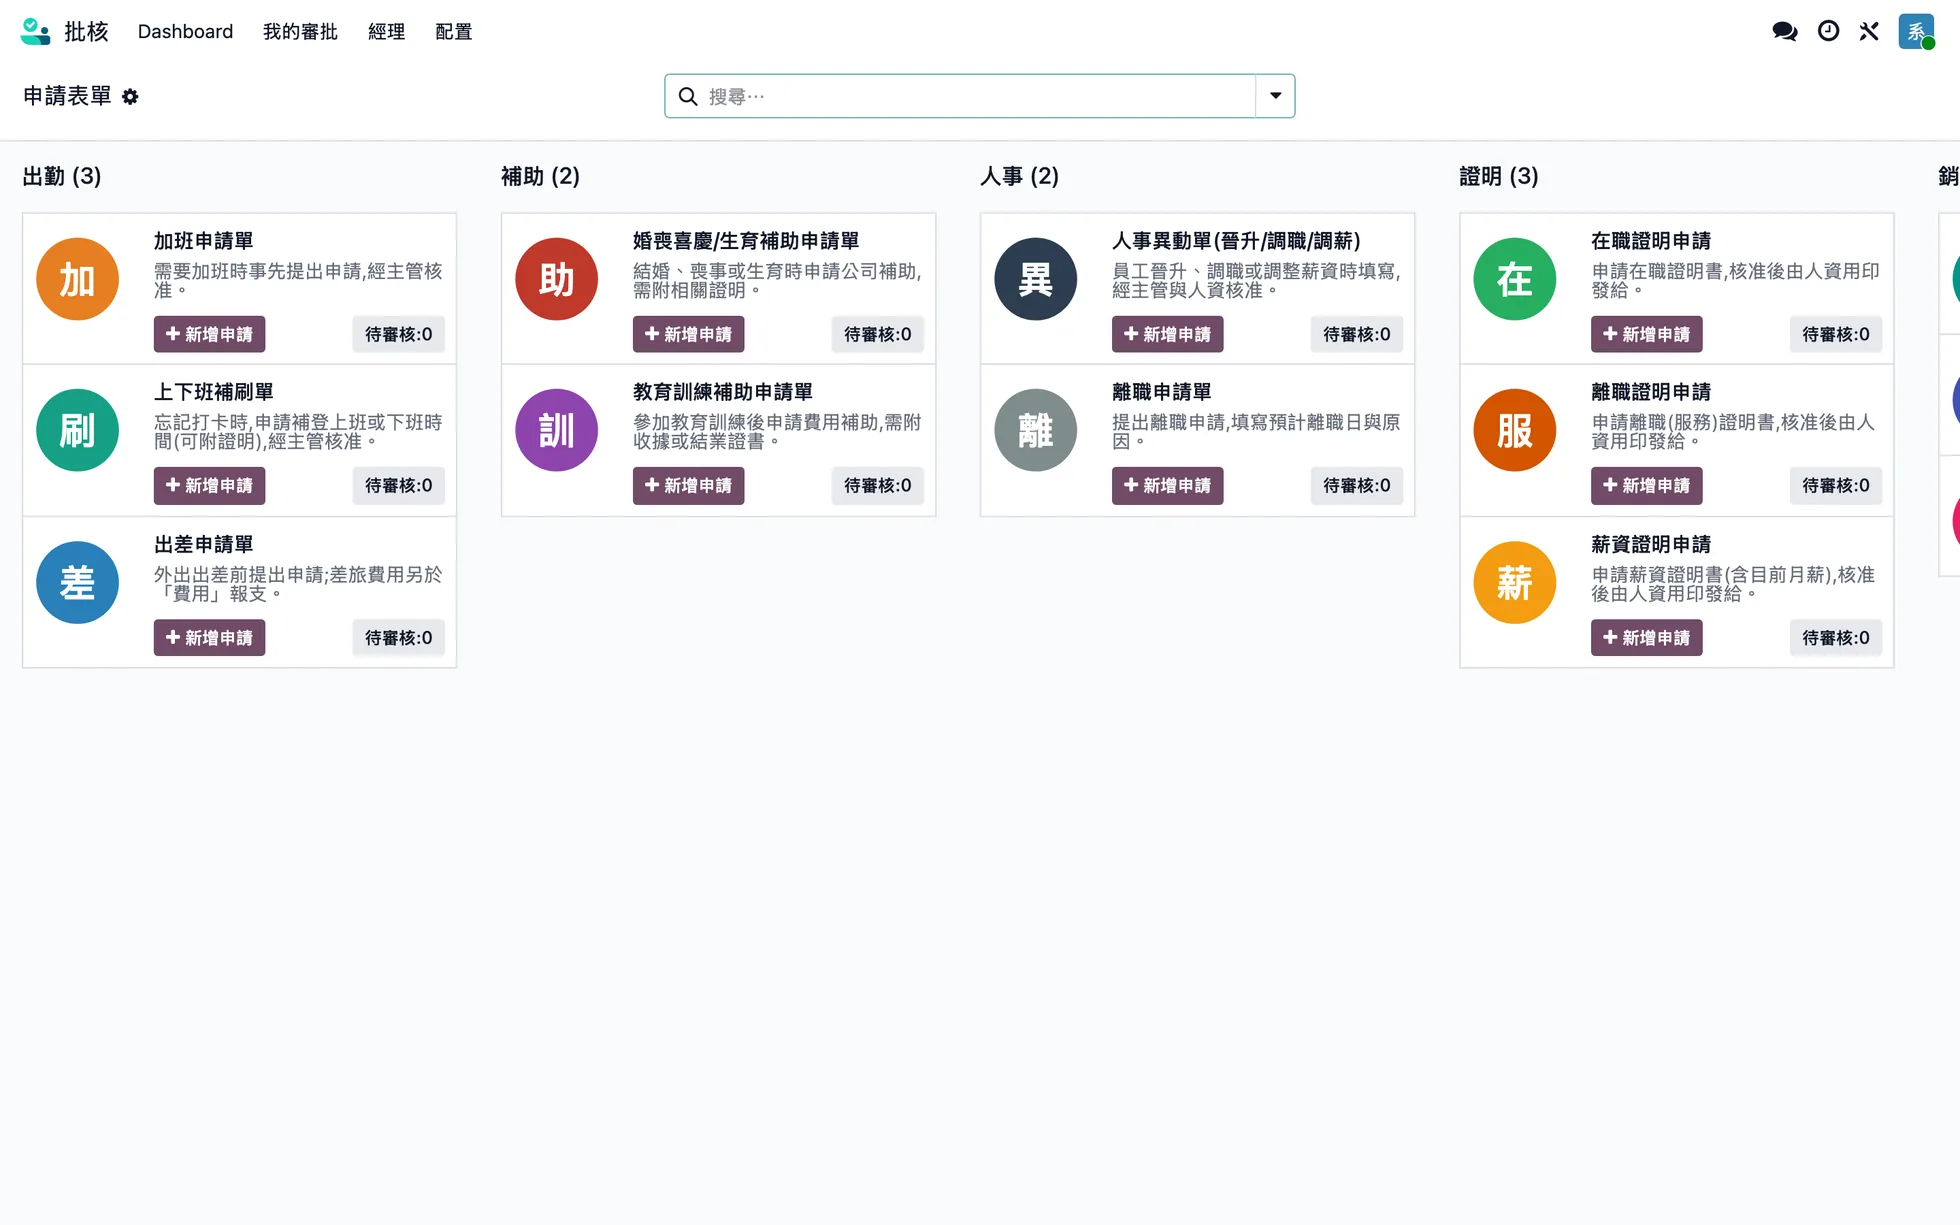Expand the search options dropdown arrow
The width and height of the screenshot is (1960, 1225).
pyautogui.click(x=1276, y=96)
